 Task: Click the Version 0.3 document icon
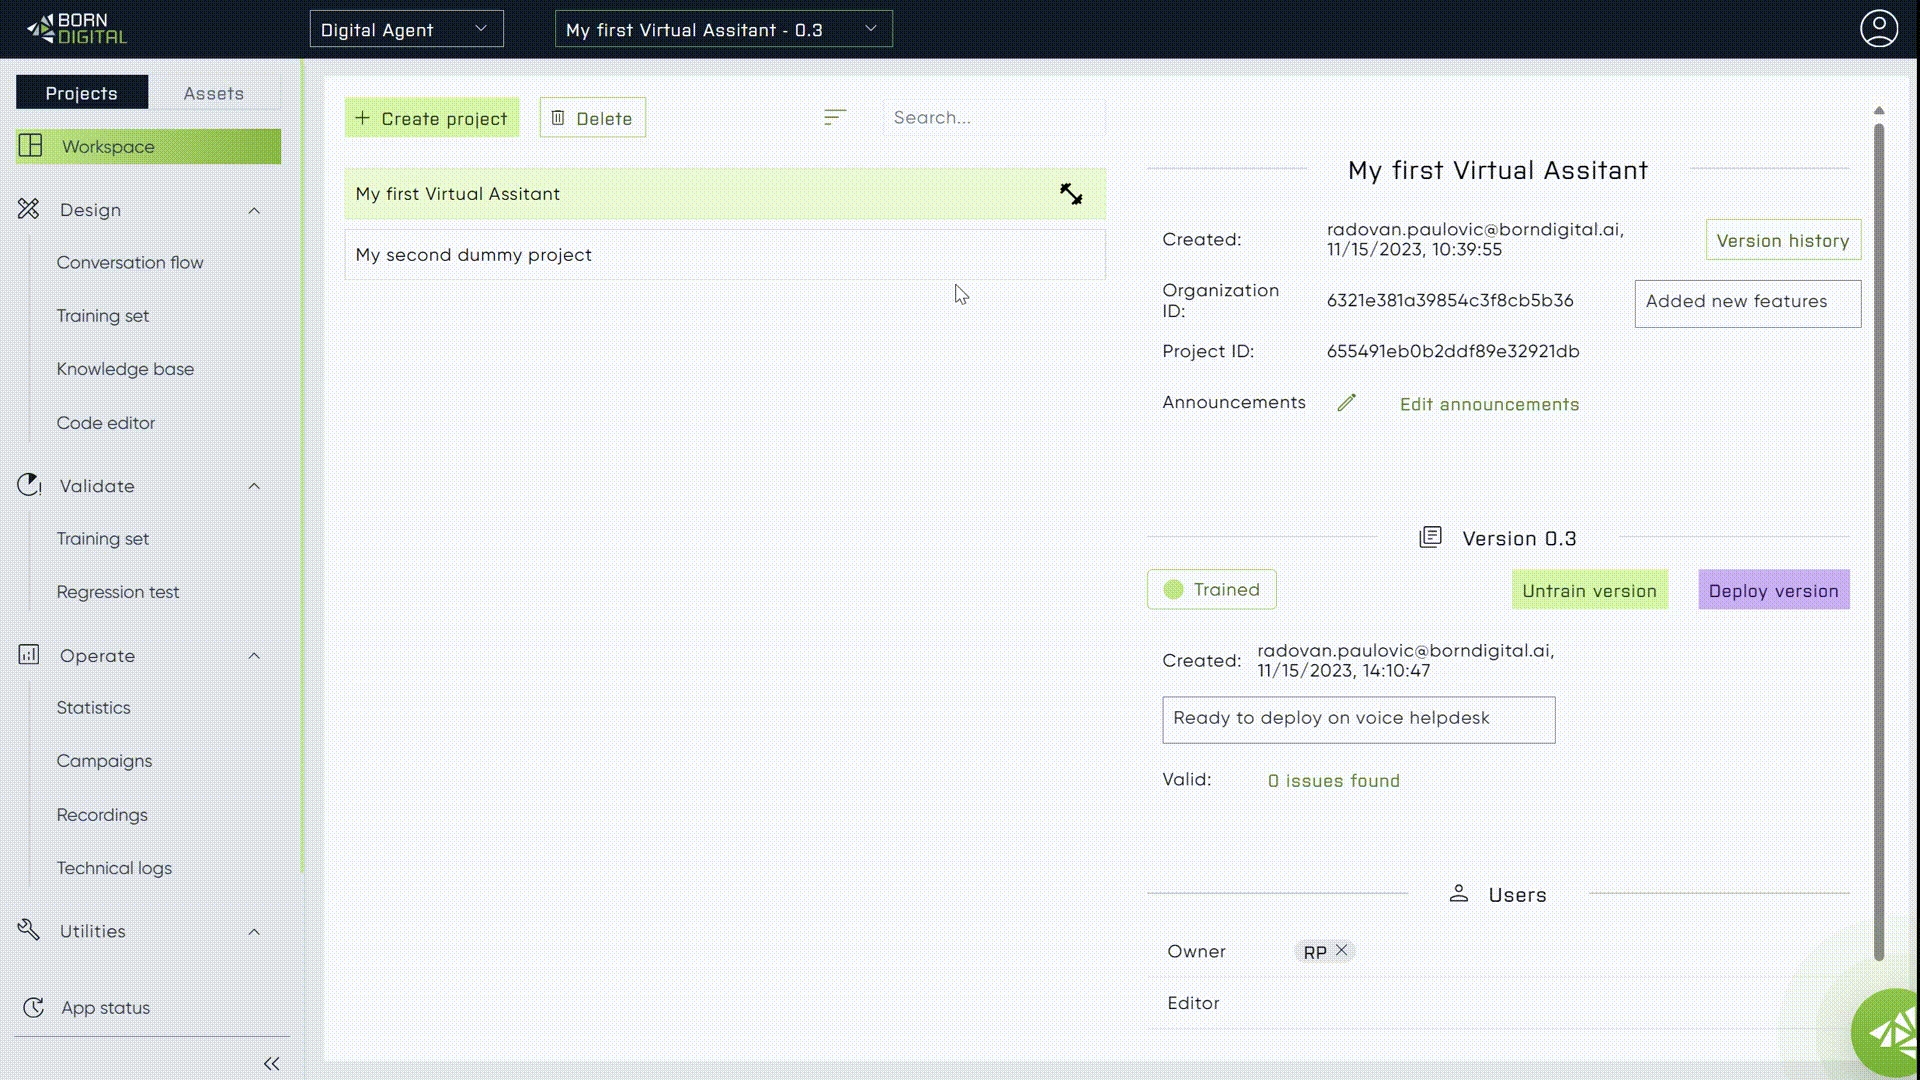[1430, 538]
